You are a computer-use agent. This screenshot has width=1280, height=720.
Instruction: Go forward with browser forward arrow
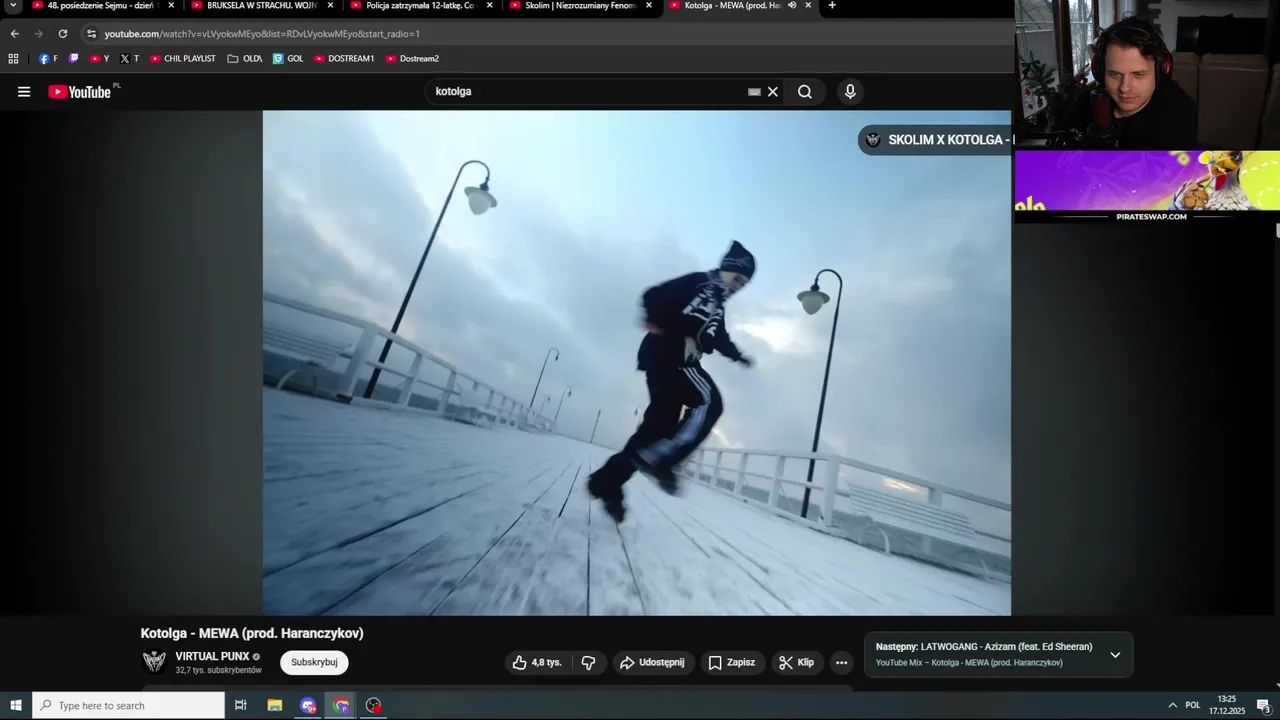[x=38, y=33]
